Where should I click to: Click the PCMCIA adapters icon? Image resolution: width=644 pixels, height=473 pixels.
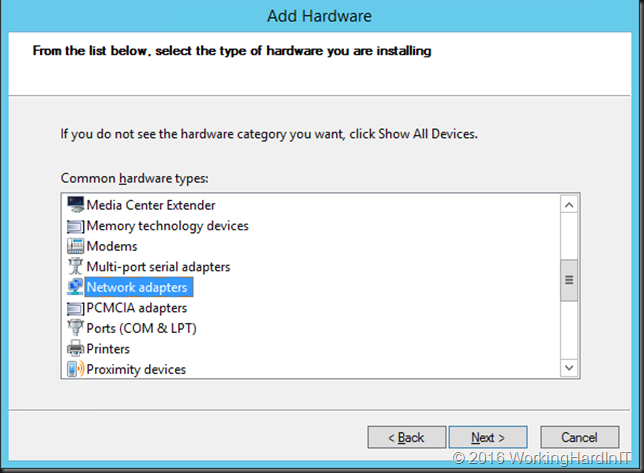pyautogui.click(x=76, y=308)
